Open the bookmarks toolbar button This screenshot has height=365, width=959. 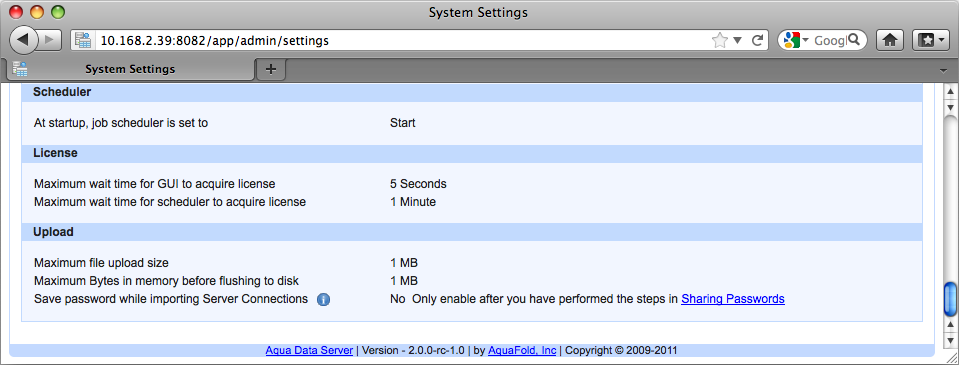click(930, 40)
